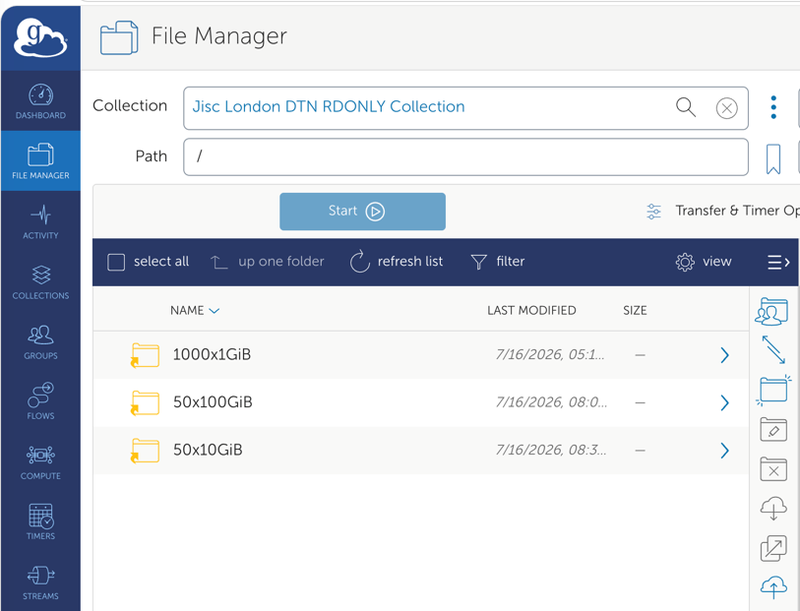Screen dimensions: 800x611
Task: Click the Upload cloud icon
Action: [x=773, y=587]
